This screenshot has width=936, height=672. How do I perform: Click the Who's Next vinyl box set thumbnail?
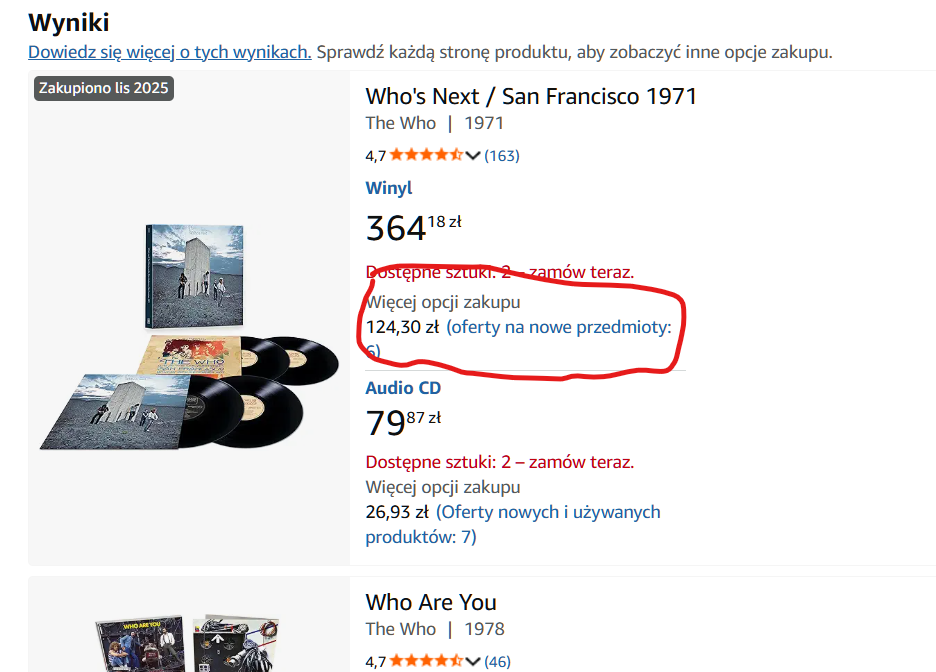point(190,335)
